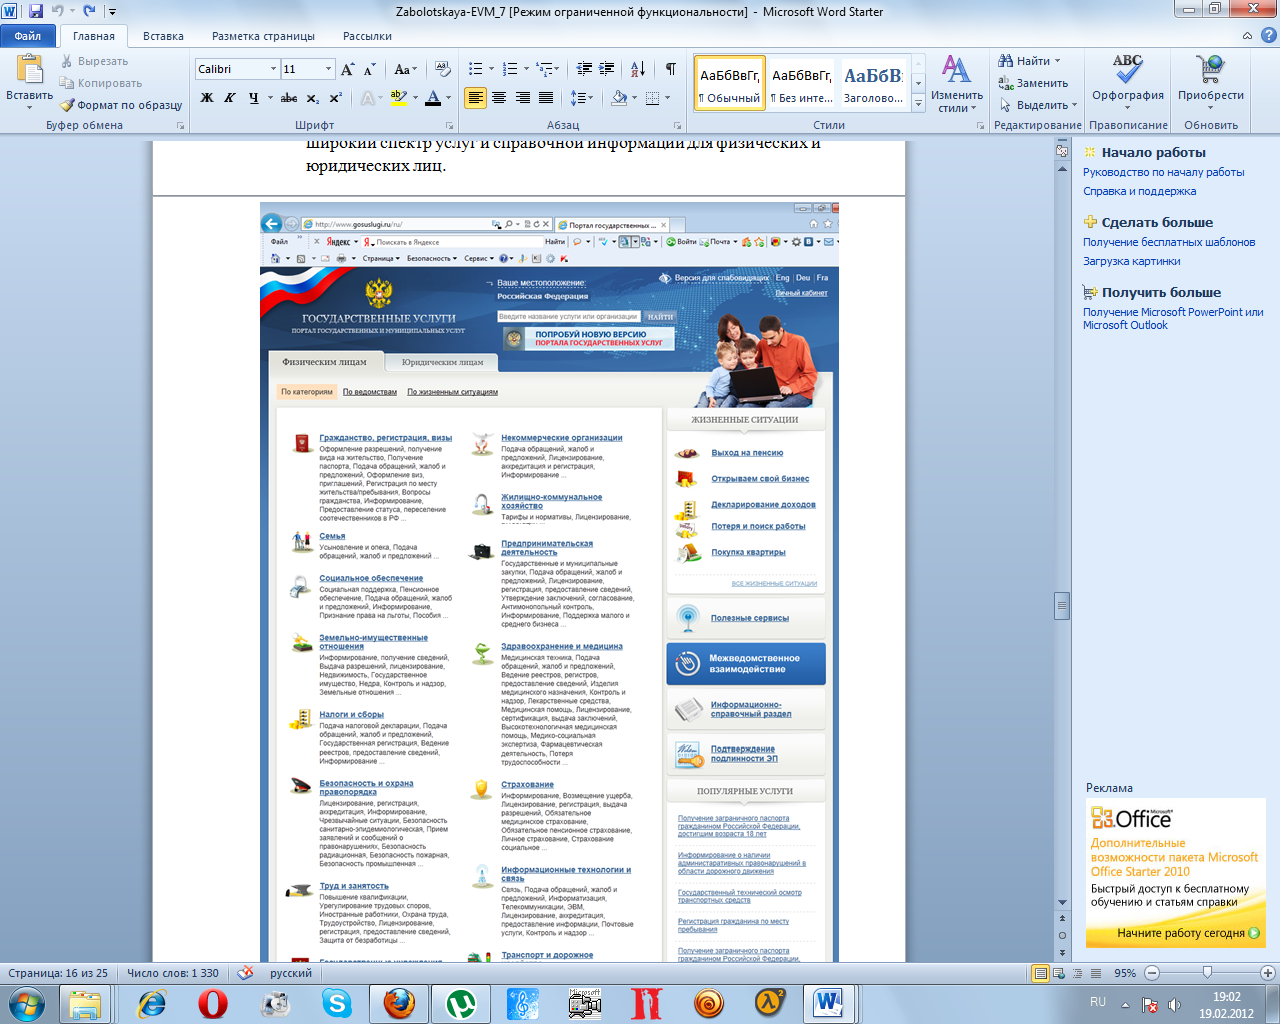The width and height of the screenshot is (1280, 1024).
Task: Open the font size 11 dropdown
Action: [x=328, y=69]
